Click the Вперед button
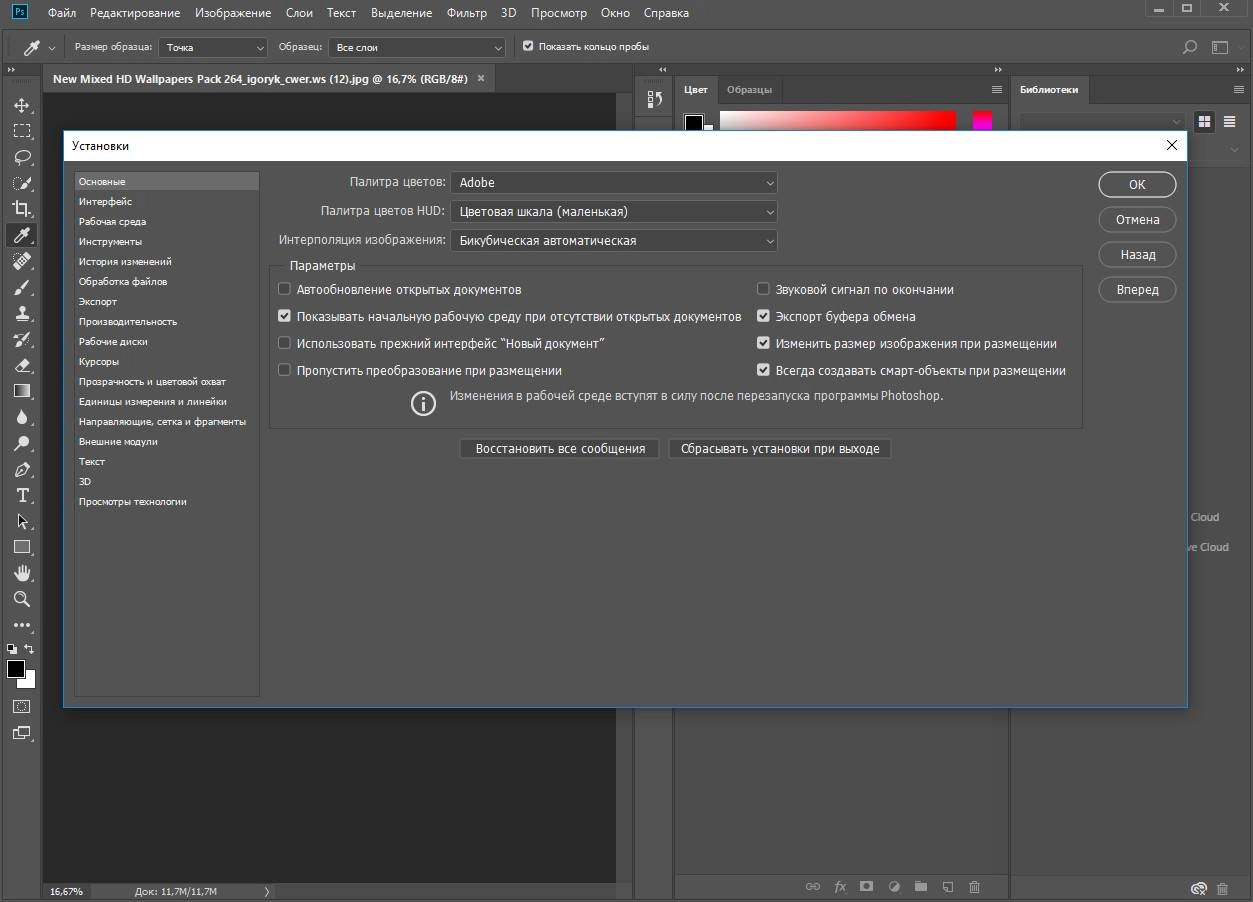This screenshot has height=902, width=1253. coord(1137,289)
